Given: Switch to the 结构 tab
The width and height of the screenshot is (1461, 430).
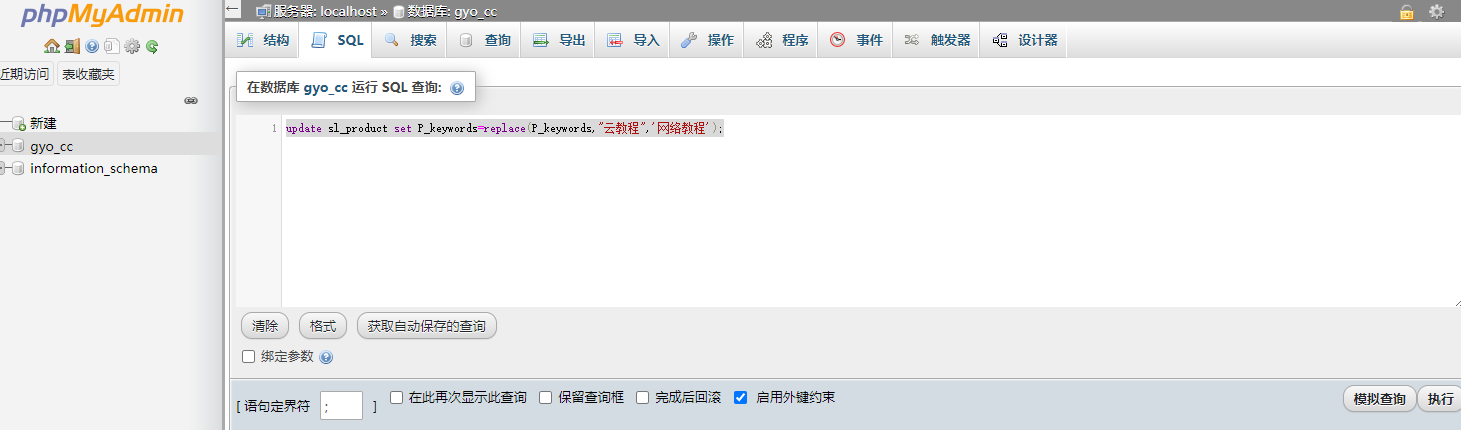Looking at the screenshot, I should click(x=264, y=40).
